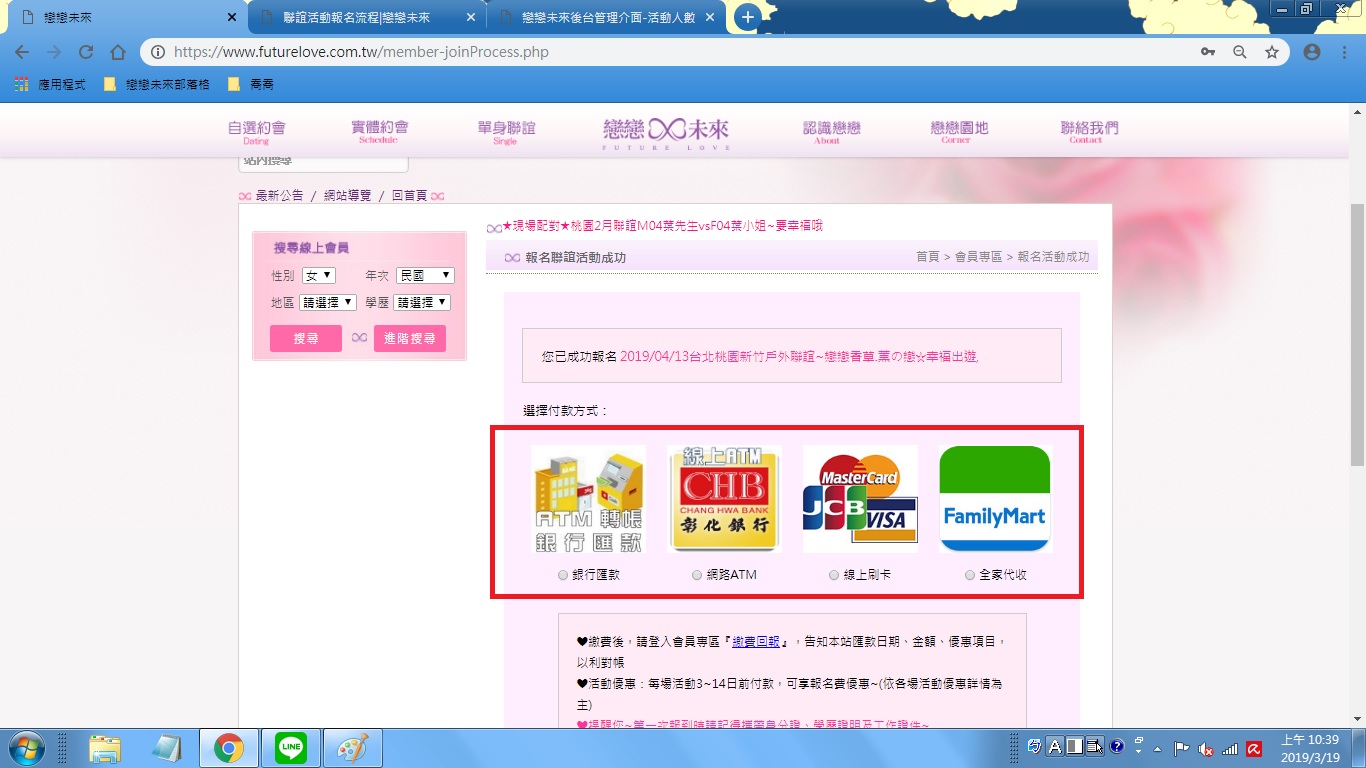
Task: Open the 最新公告 link
Action: [x=279, y=196]
